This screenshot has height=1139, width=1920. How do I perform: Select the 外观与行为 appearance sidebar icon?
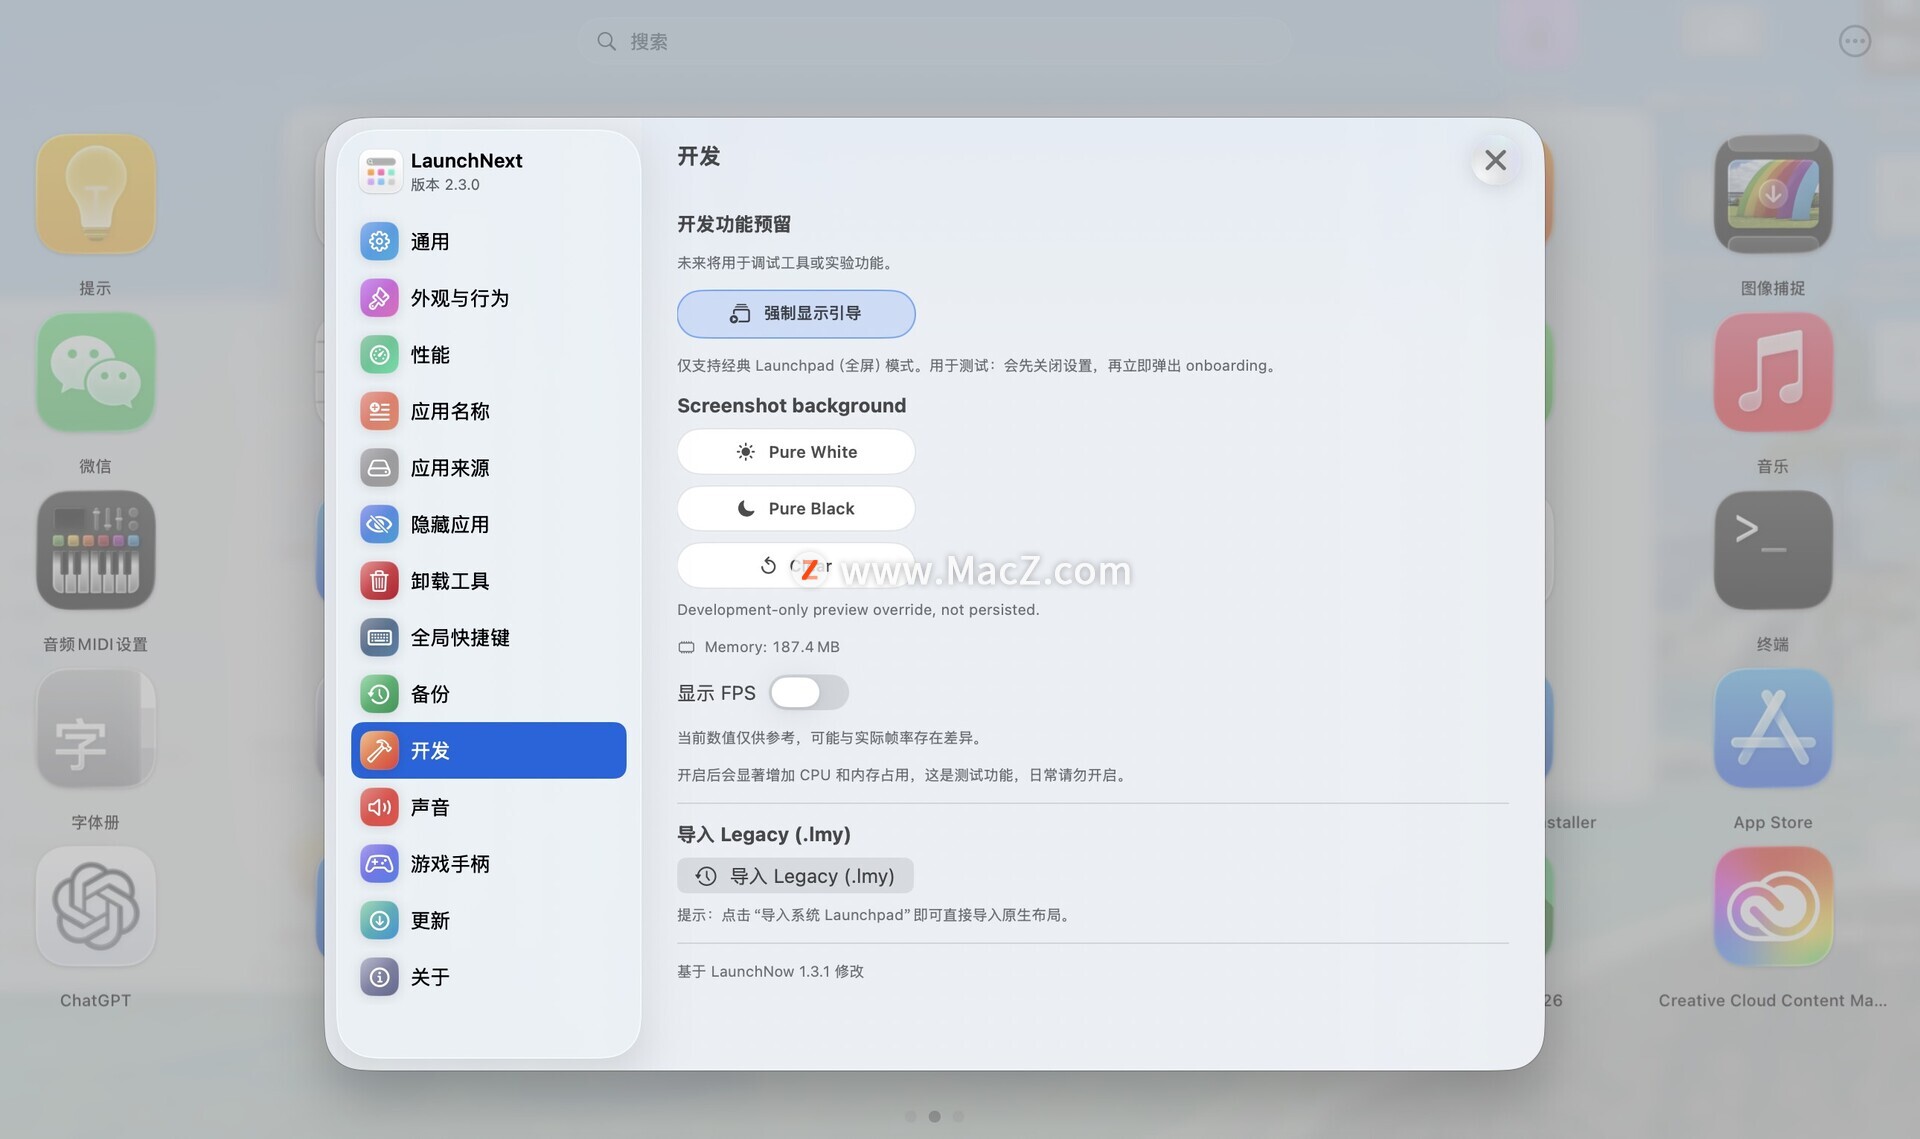[x=379, y=298]
